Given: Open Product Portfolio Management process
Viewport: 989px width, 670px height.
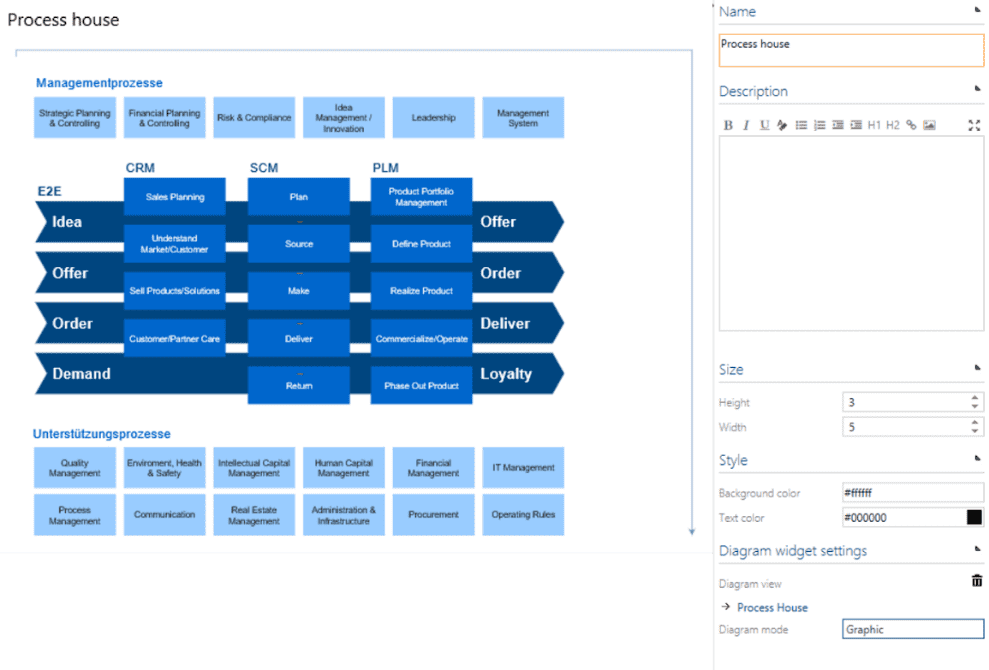Looking at the screenshot, I should pos(421,197).
